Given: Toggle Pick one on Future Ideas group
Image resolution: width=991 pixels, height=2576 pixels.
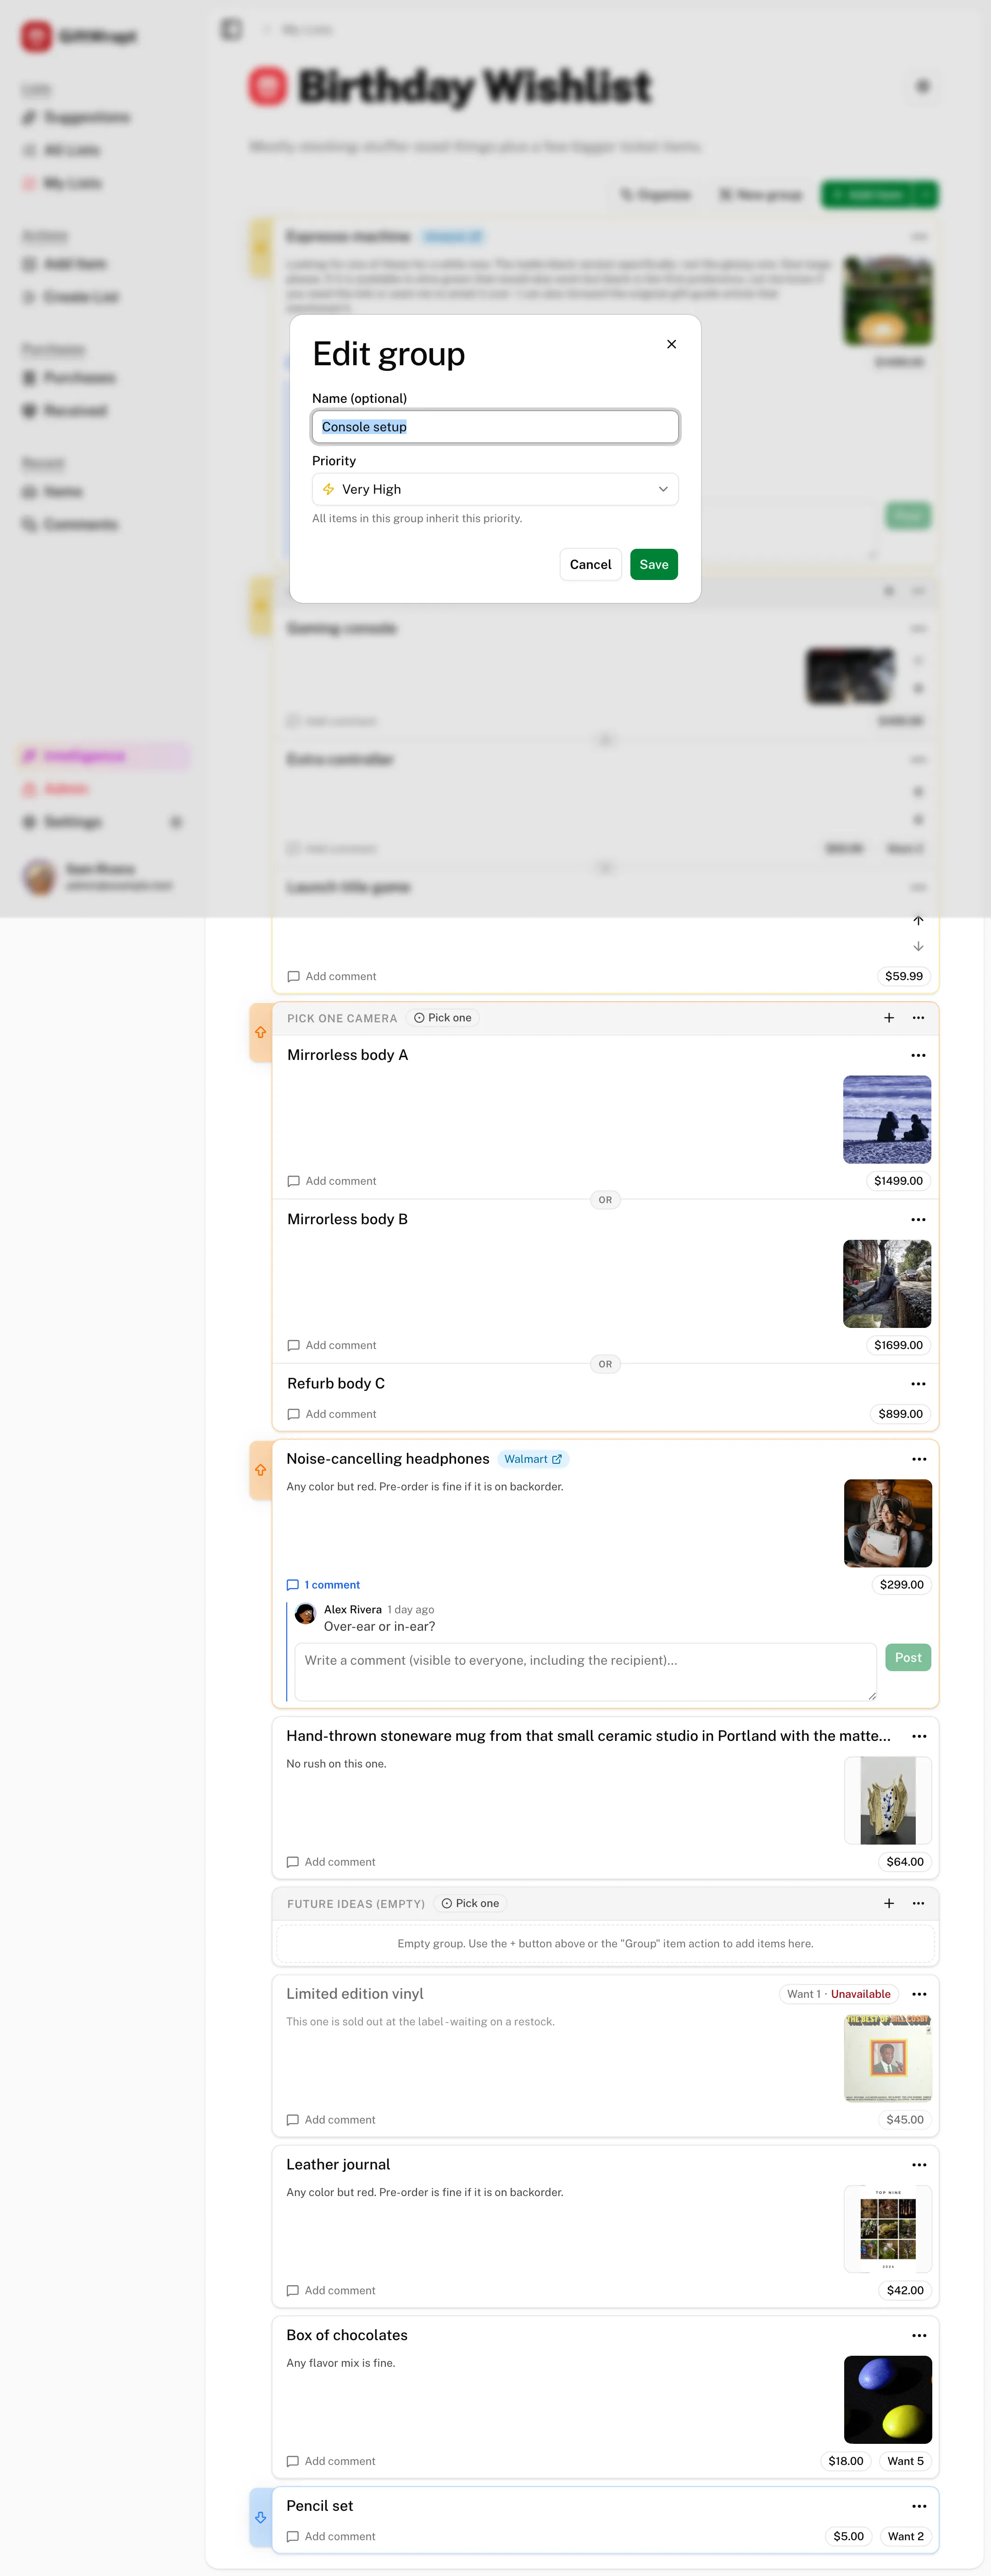Looking at the screenshot, I should point(470,1903).
